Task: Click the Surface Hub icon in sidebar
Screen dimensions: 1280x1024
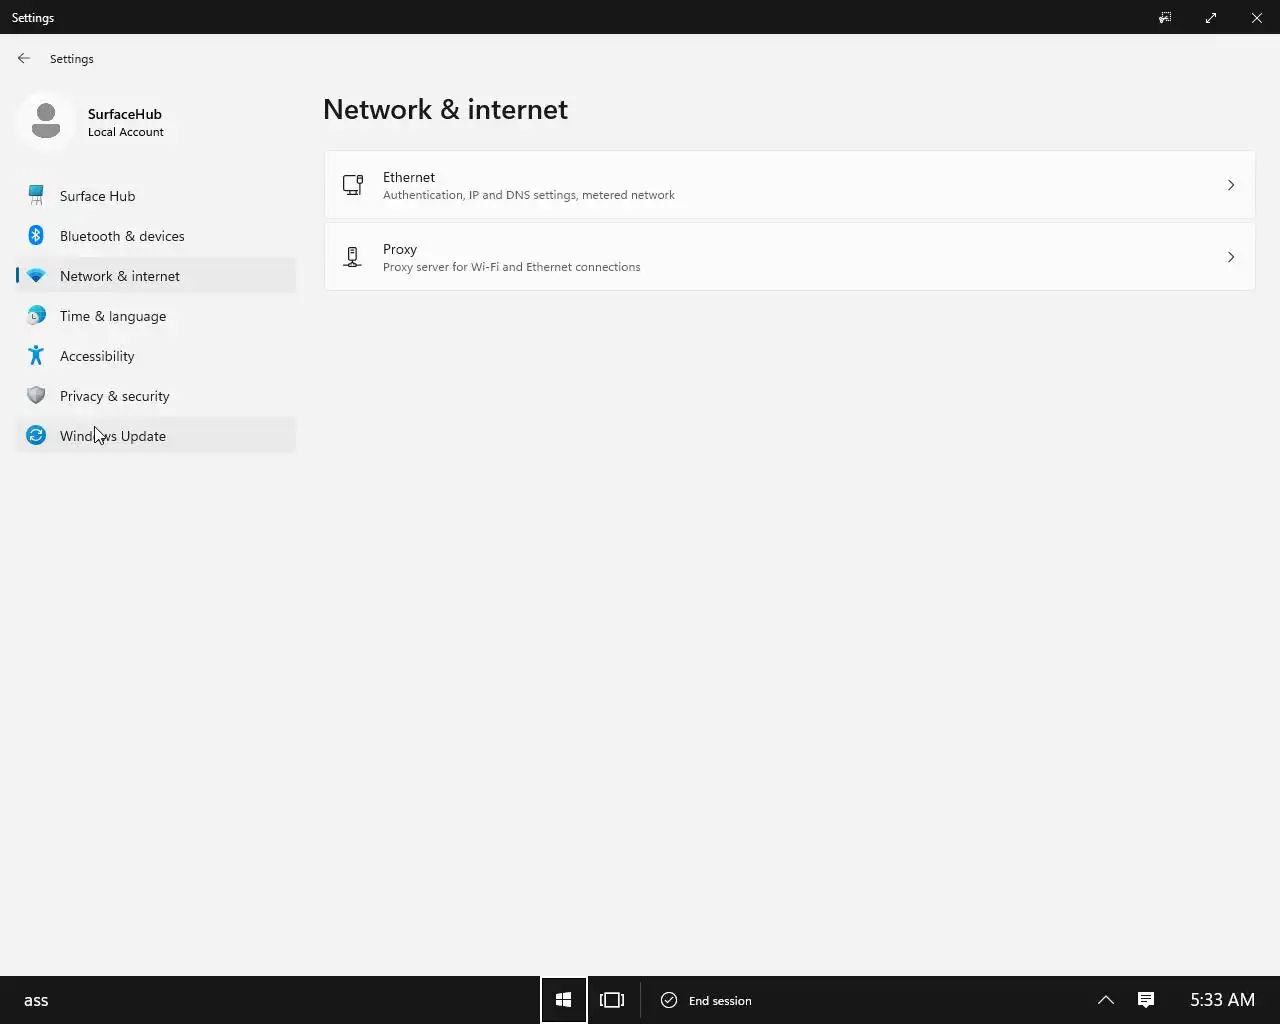Action: [36, 195]
